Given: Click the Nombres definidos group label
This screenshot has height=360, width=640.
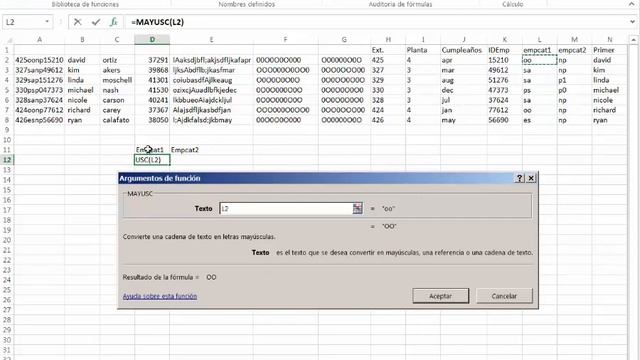Looking at the screenshot, I should (x=247, y=4).
